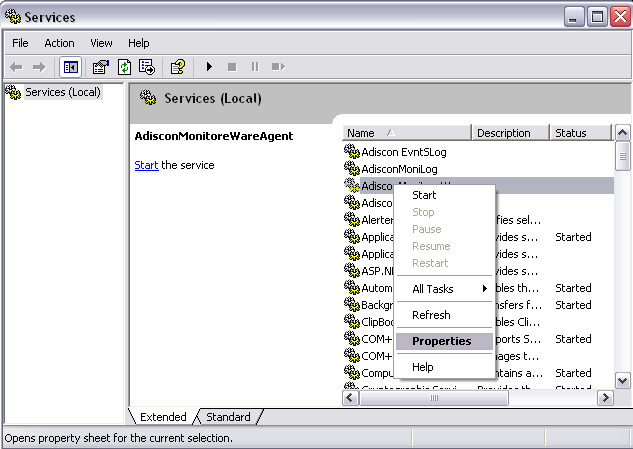Viewport: 633px width, 449px height.
Task: Toggle Show/Hide Console Tree icon
Action: click(71, 67)
